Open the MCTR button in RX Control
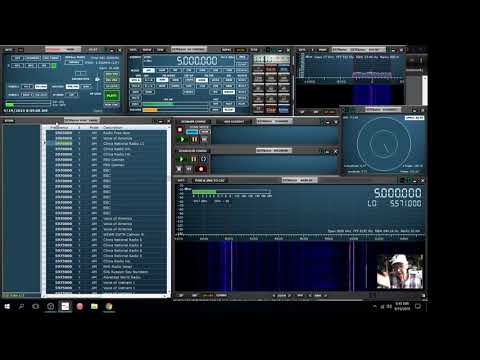Viewport: 480px width, 360px height. point(241,50)
